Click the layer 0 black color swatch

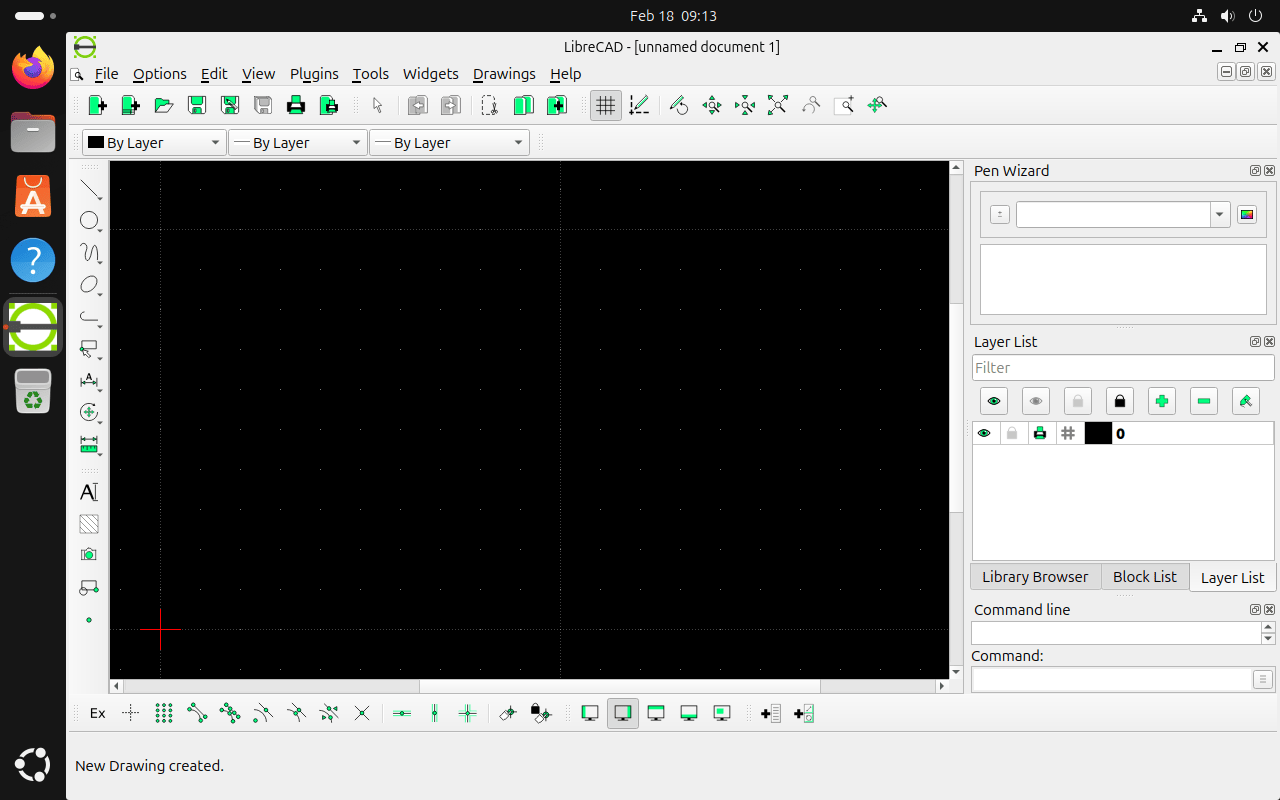[x=1098, y=433]
